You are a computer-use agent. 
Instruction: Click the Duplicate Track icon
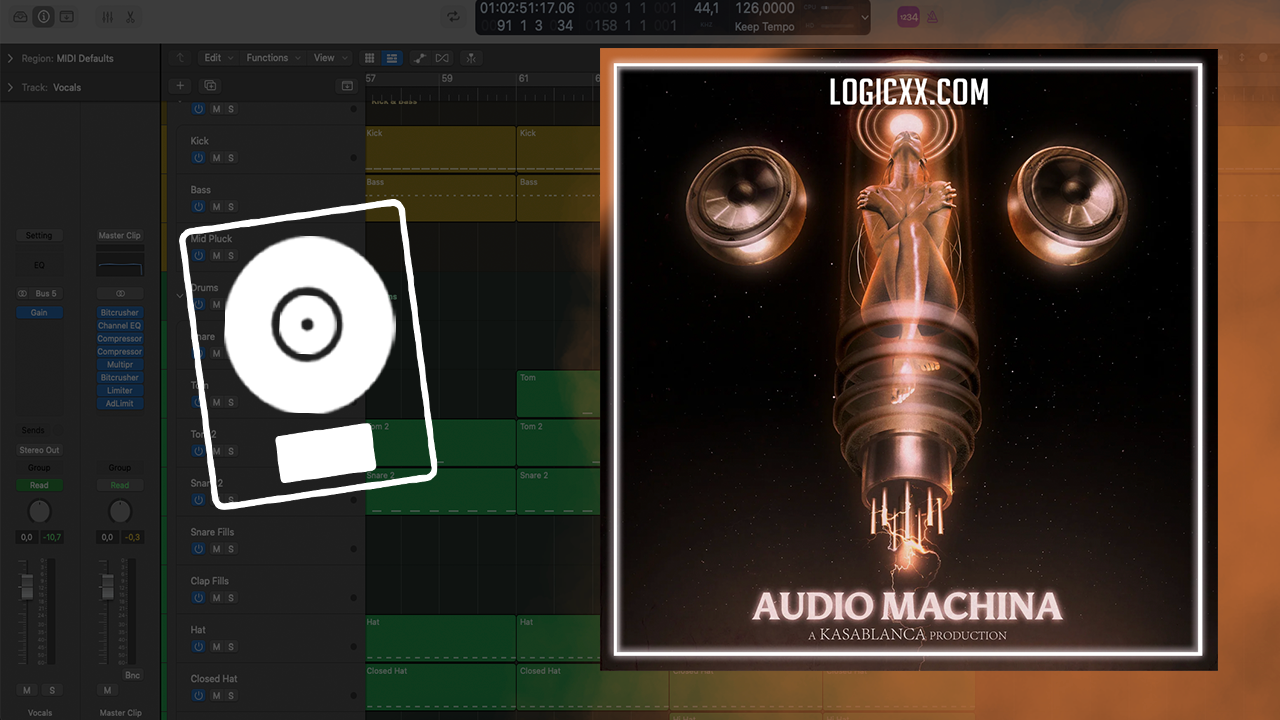coord(210,86)
